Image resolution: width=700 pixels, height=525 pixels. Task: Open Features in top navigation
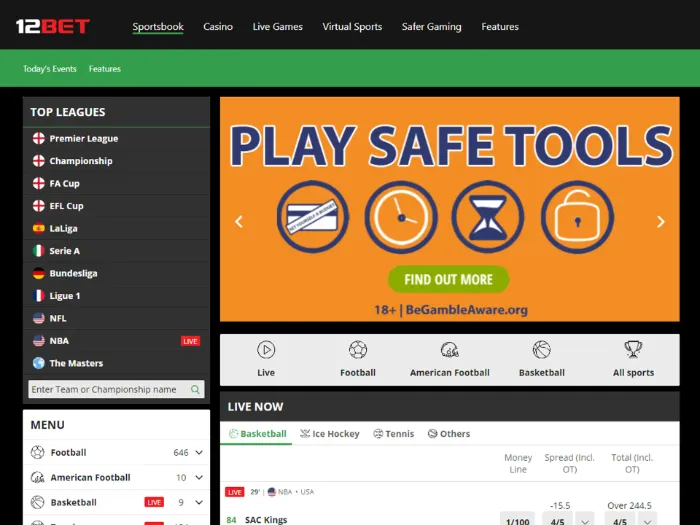[x=500, y=26]
